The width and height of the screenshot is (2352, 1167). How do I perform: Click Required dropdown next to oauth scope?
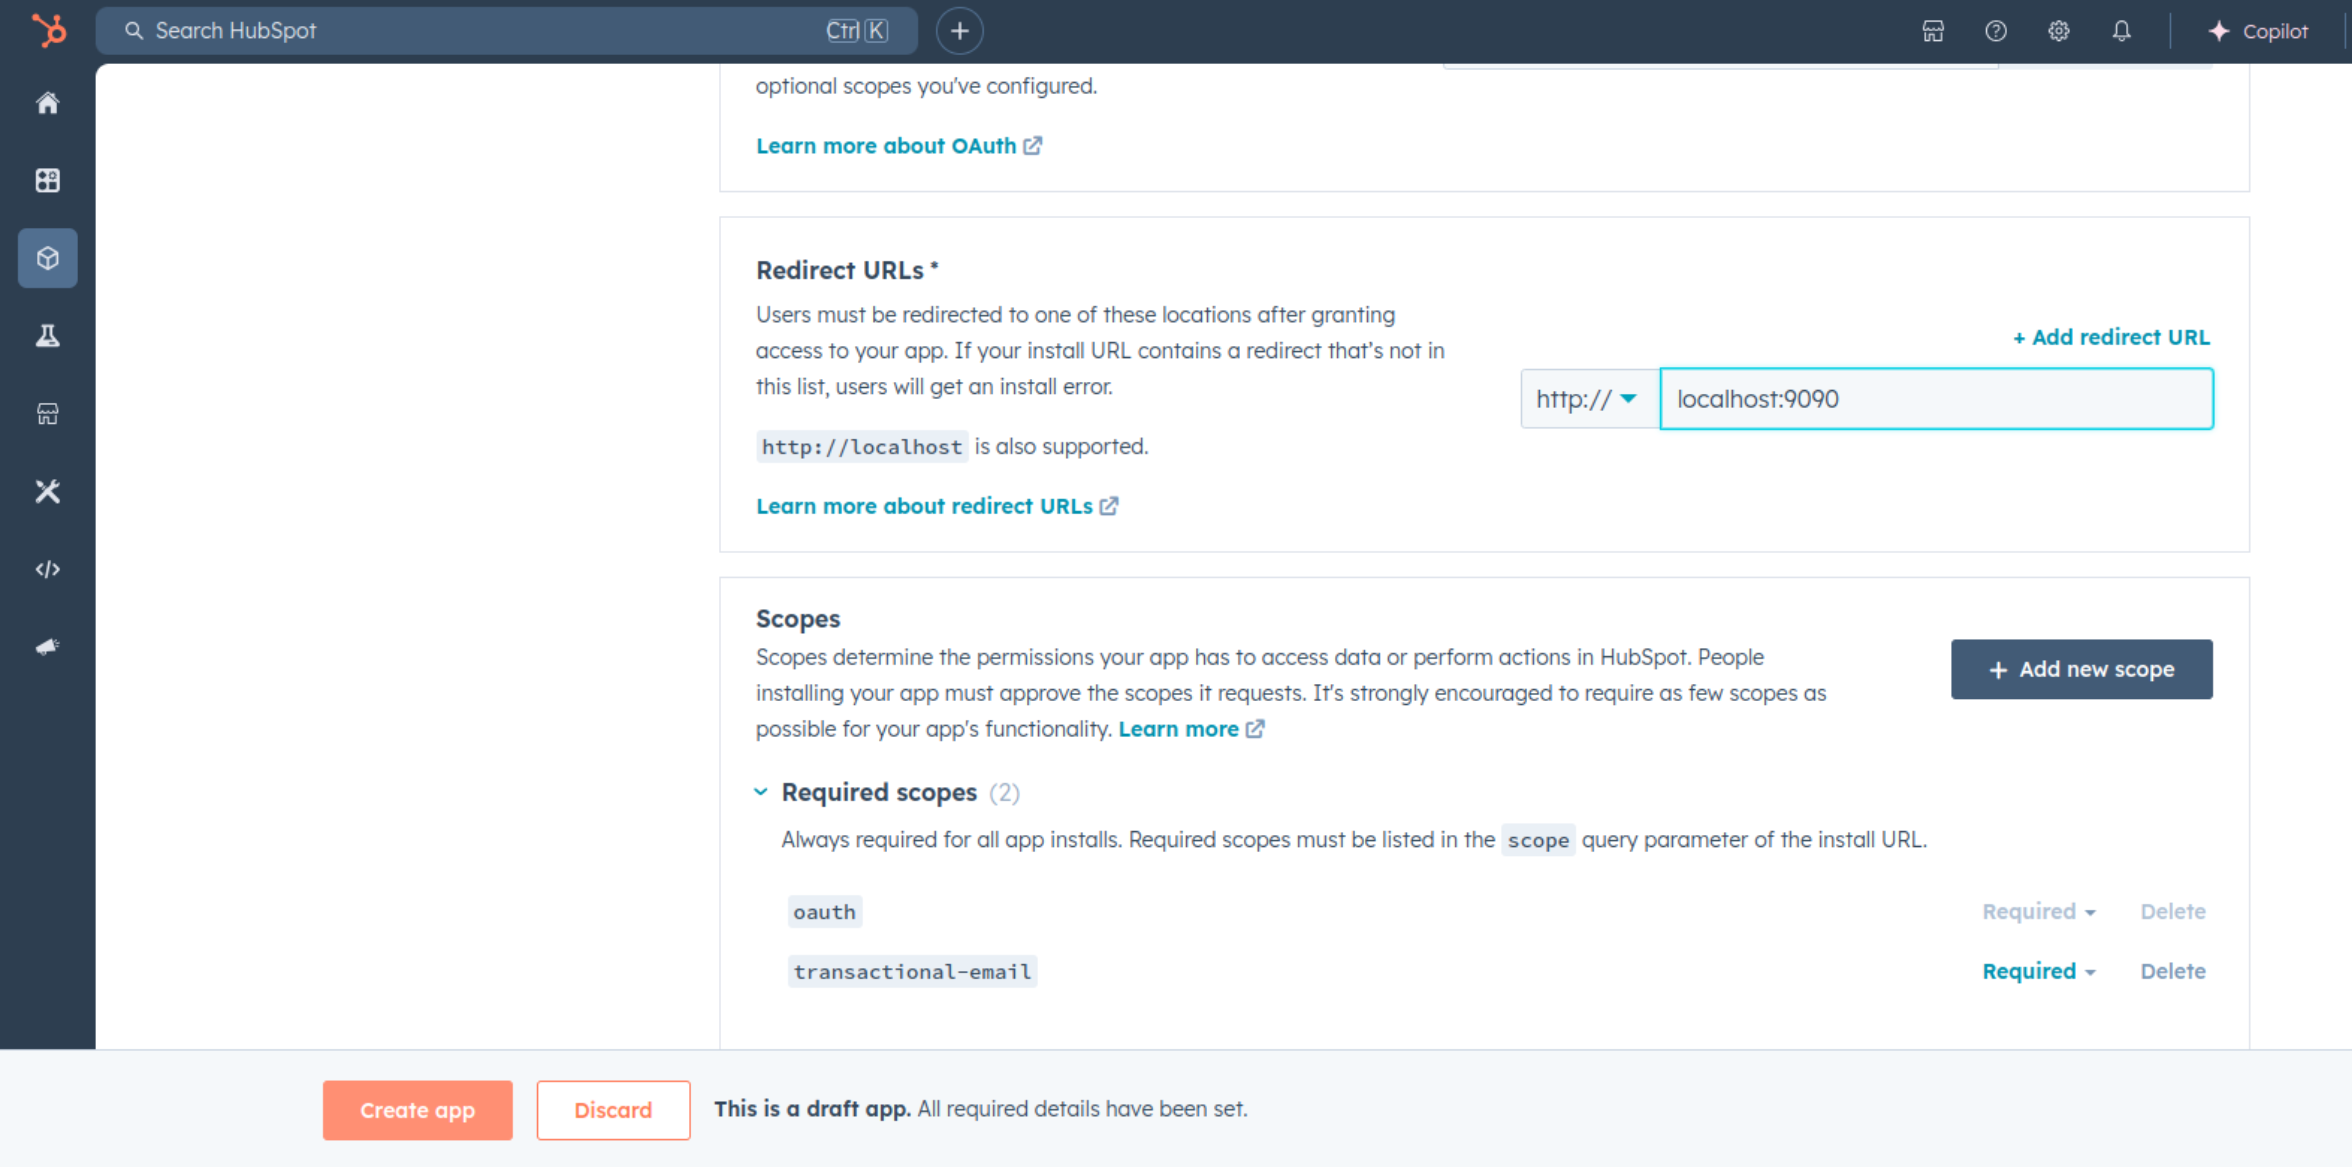2036,910
